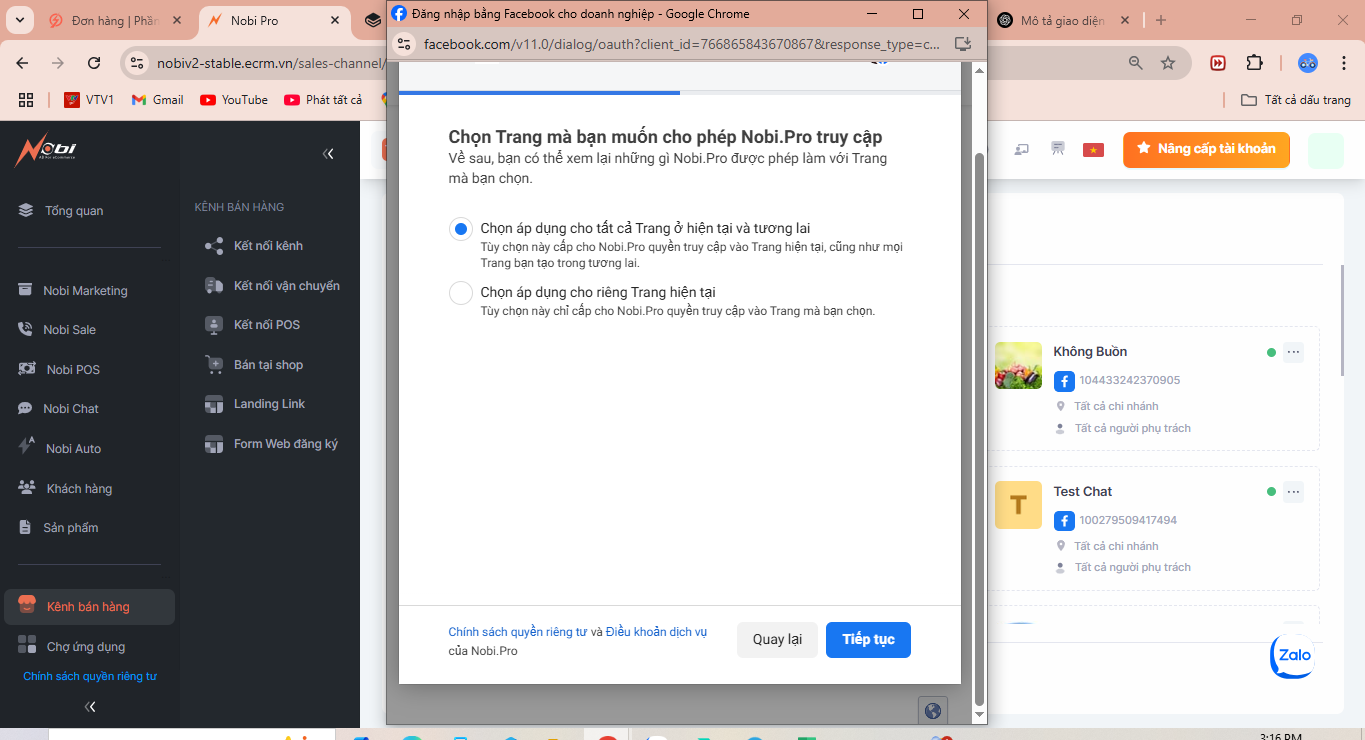Click the Zalo chat icon

(x=1292, y=657)
